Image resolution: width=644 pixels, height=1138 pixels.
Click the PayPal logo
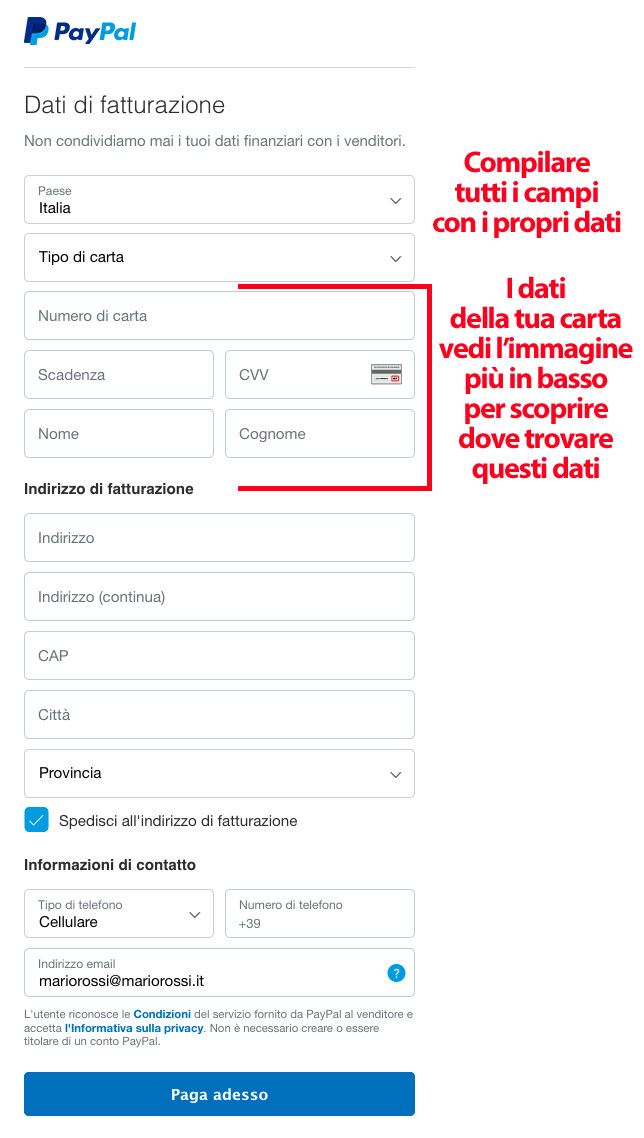coord(80,31)
